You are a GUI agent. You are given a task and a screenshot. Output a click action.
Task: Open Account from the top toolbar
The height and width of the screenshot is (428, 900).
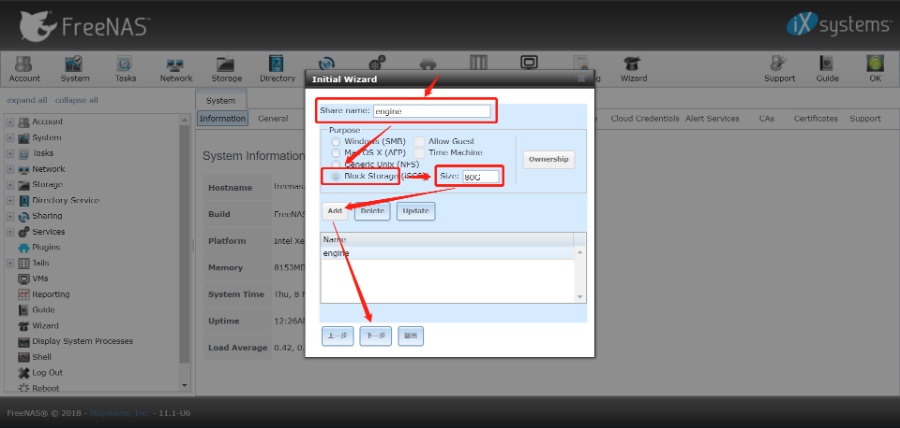[24, 69]
